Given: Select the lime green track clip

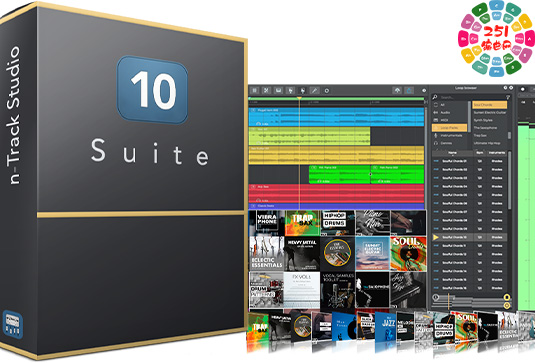Looking at the screenshot, I should (x=309, y=136).
